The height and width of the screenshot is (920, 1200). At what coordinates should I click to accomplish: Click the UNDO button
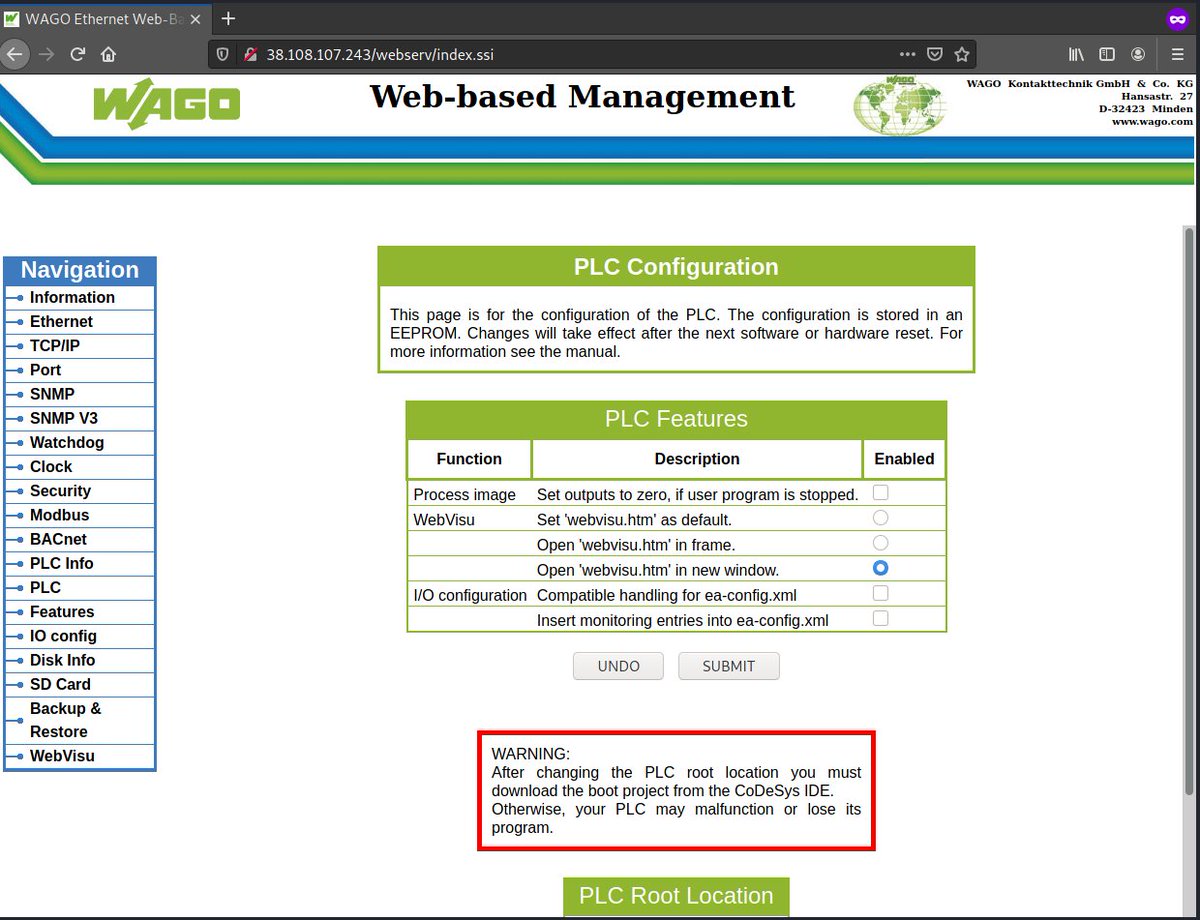618,666
